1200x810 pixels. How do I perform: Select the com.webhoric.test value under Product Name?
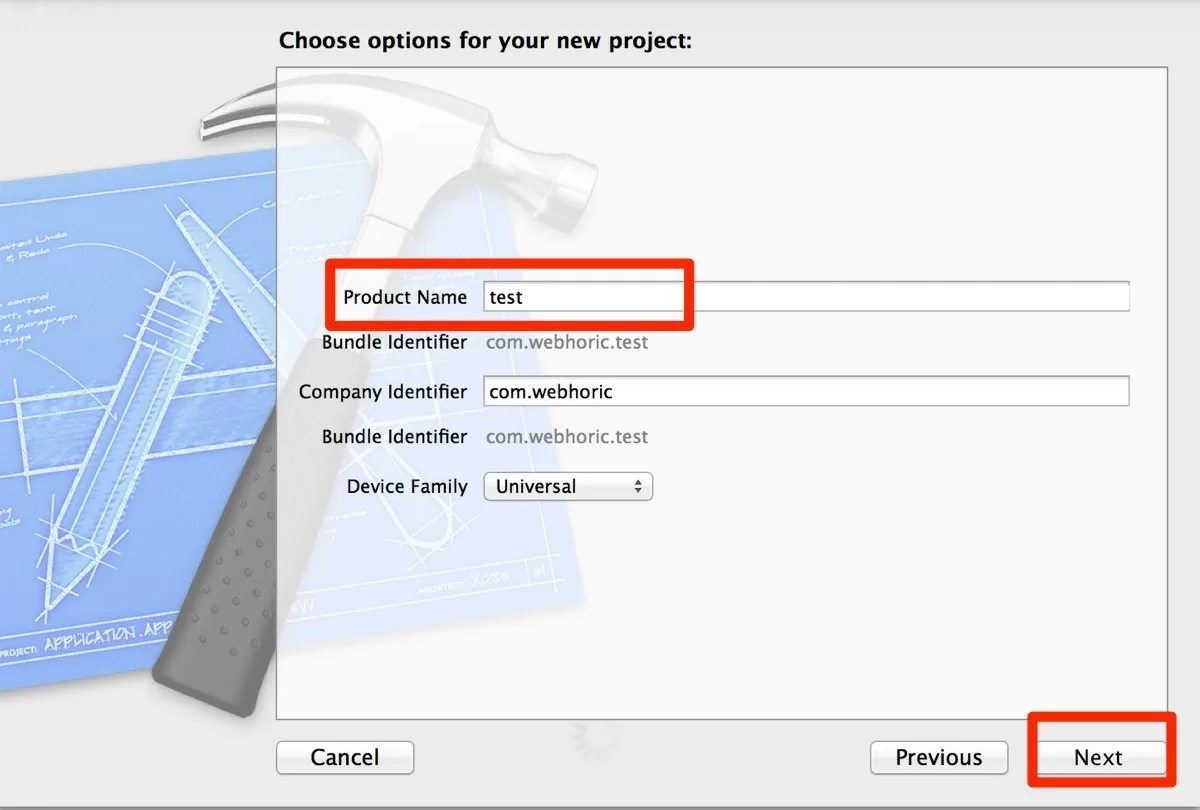[567, 342]
